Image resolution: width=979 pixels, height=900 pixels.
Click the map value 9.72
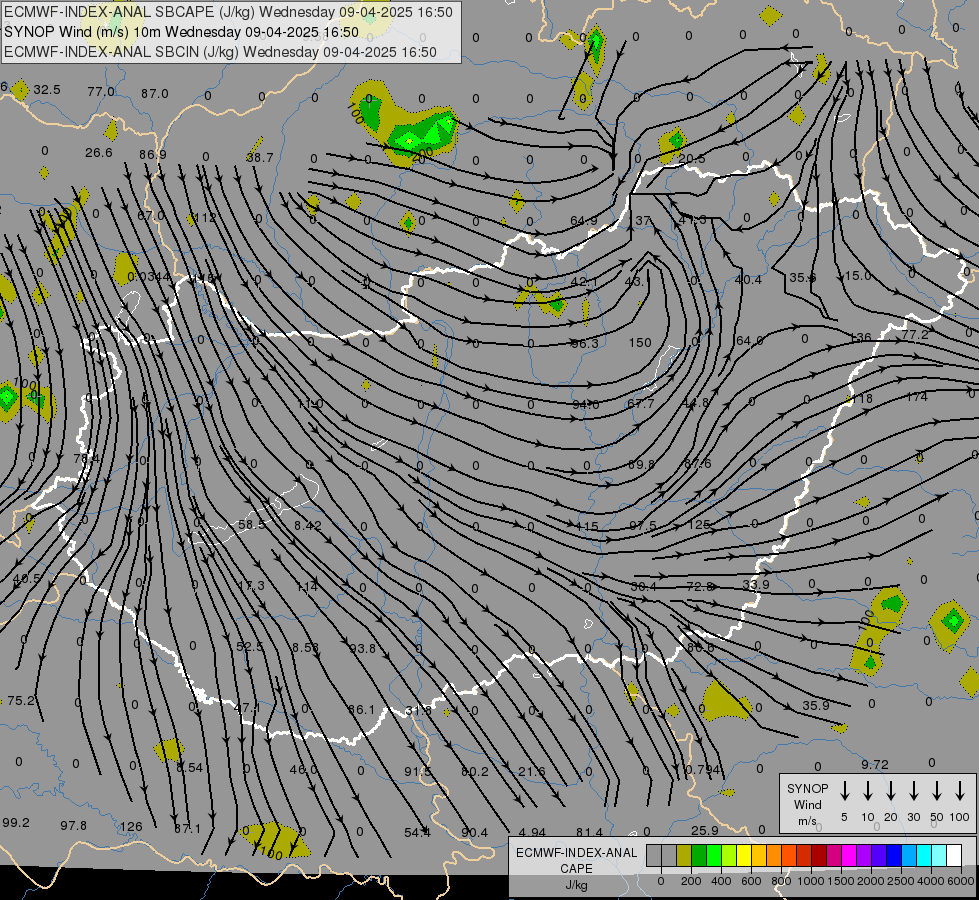click(x=874, y=764)
